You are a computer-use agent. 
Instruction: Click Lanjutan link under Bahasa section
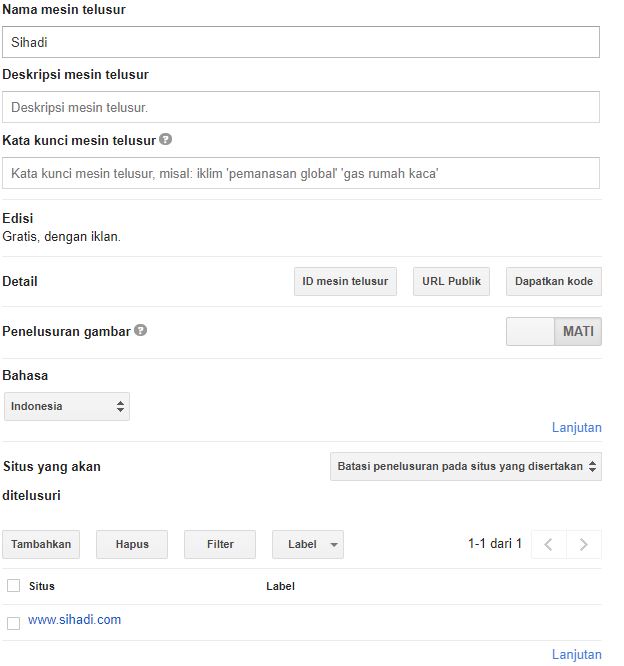coord(576,427)
